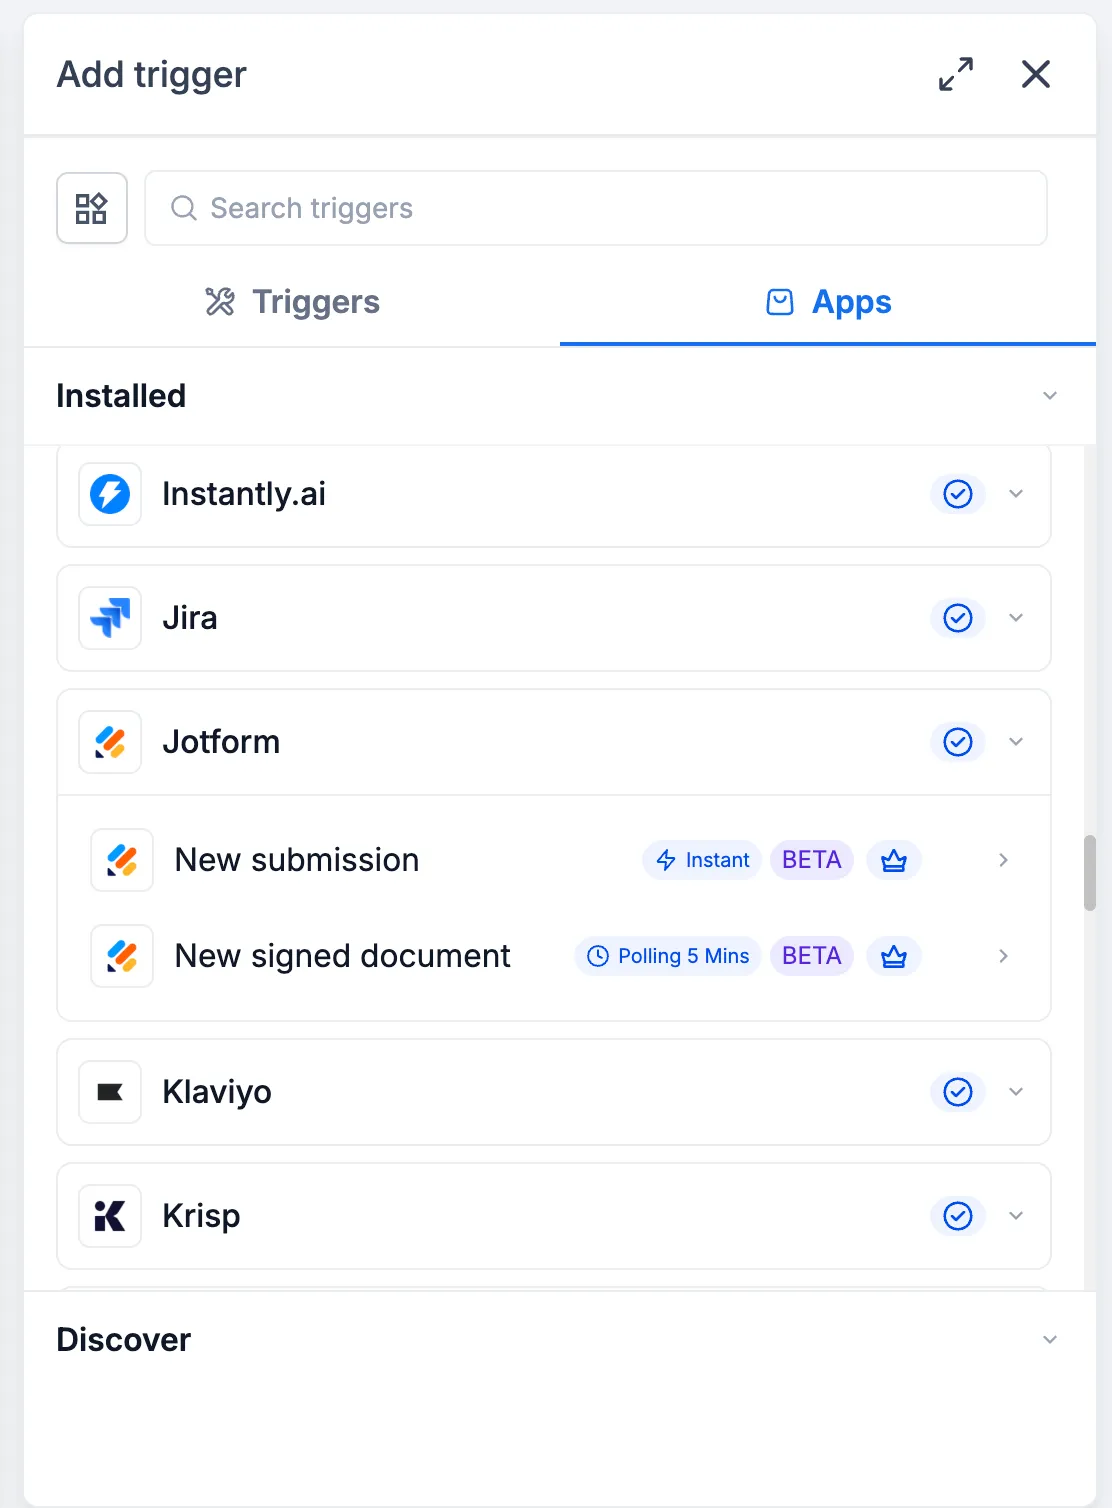Screen dimensions: 1112x1508
Task: Switch to the Apps tab
Action: pyautogui.click(x=828, y=302)
